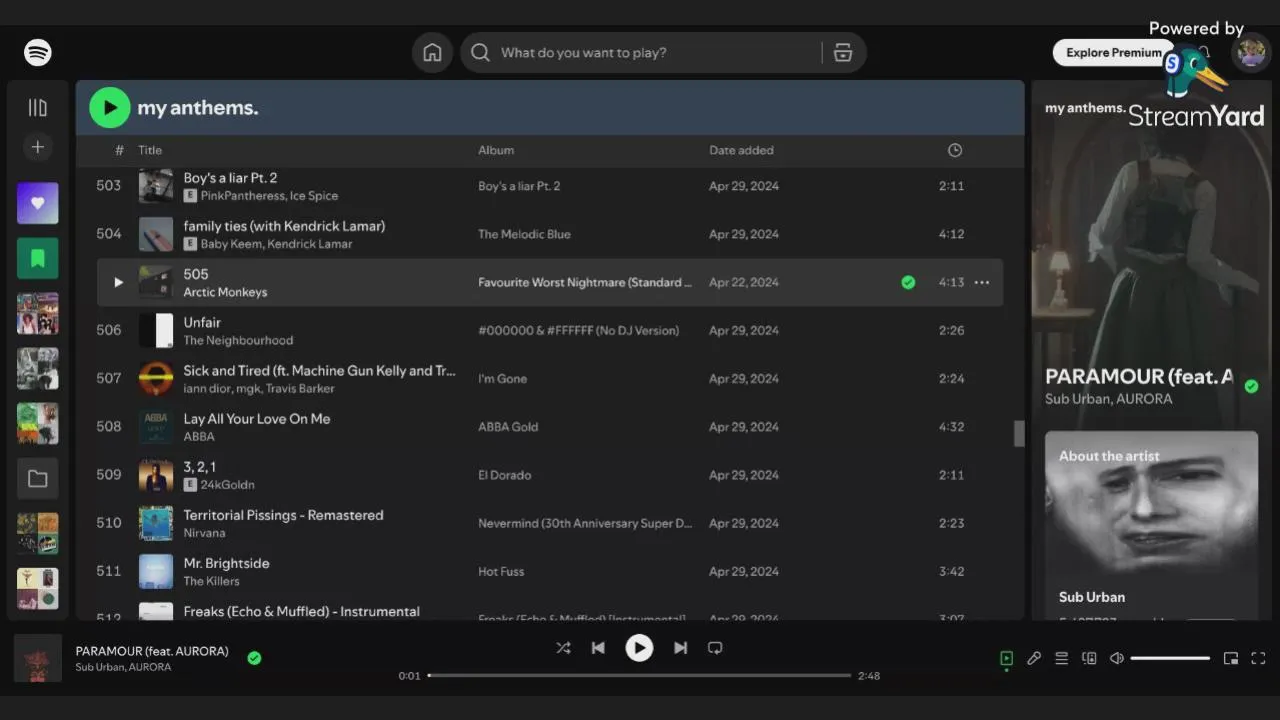Open Connect to a device icon
Image resolution: width=1280 pixels, height=720 pixels.
[x=1089, y=658]
